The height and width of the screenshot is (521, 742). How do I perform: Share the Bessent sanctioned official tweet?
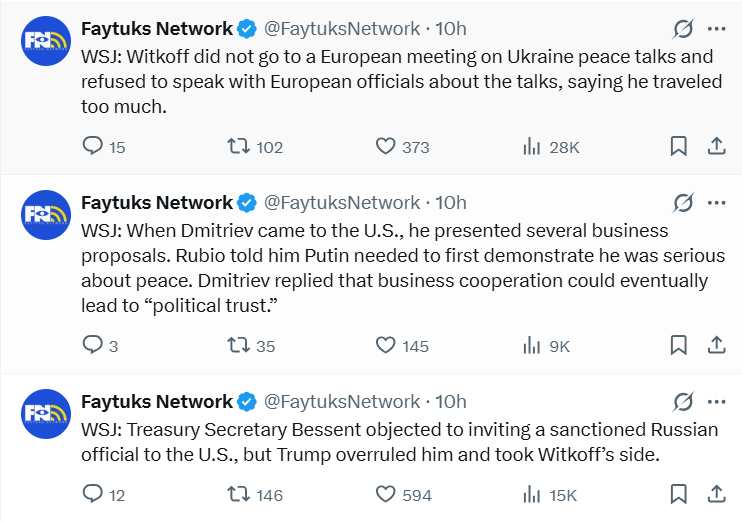point(716,494)
